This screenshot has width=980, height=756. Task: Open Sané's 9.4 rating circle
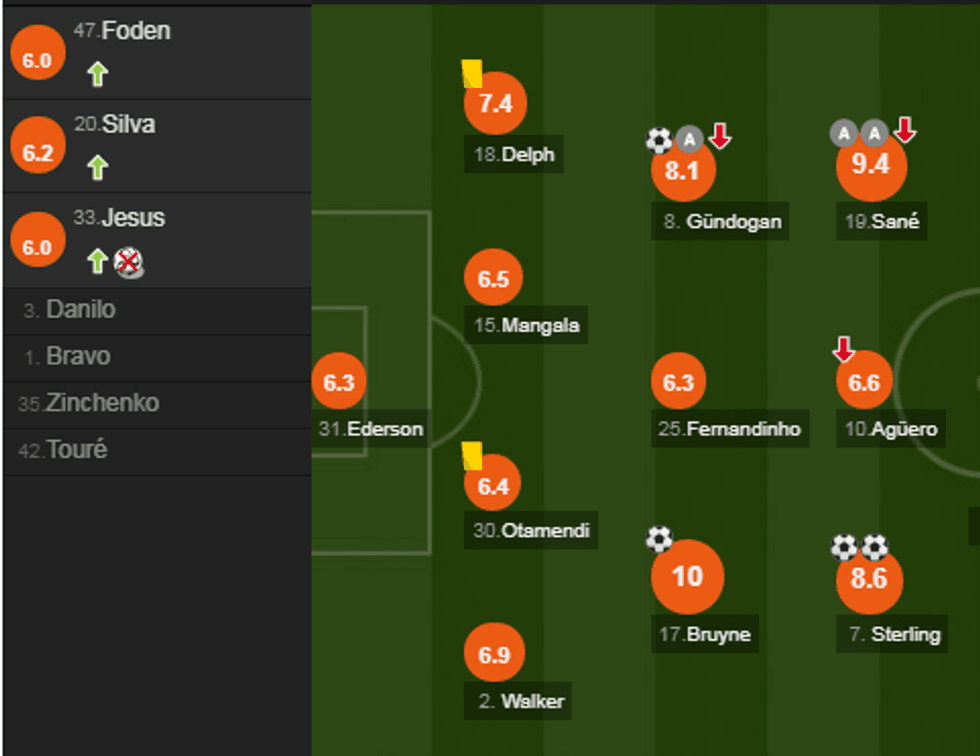point(870,165)
